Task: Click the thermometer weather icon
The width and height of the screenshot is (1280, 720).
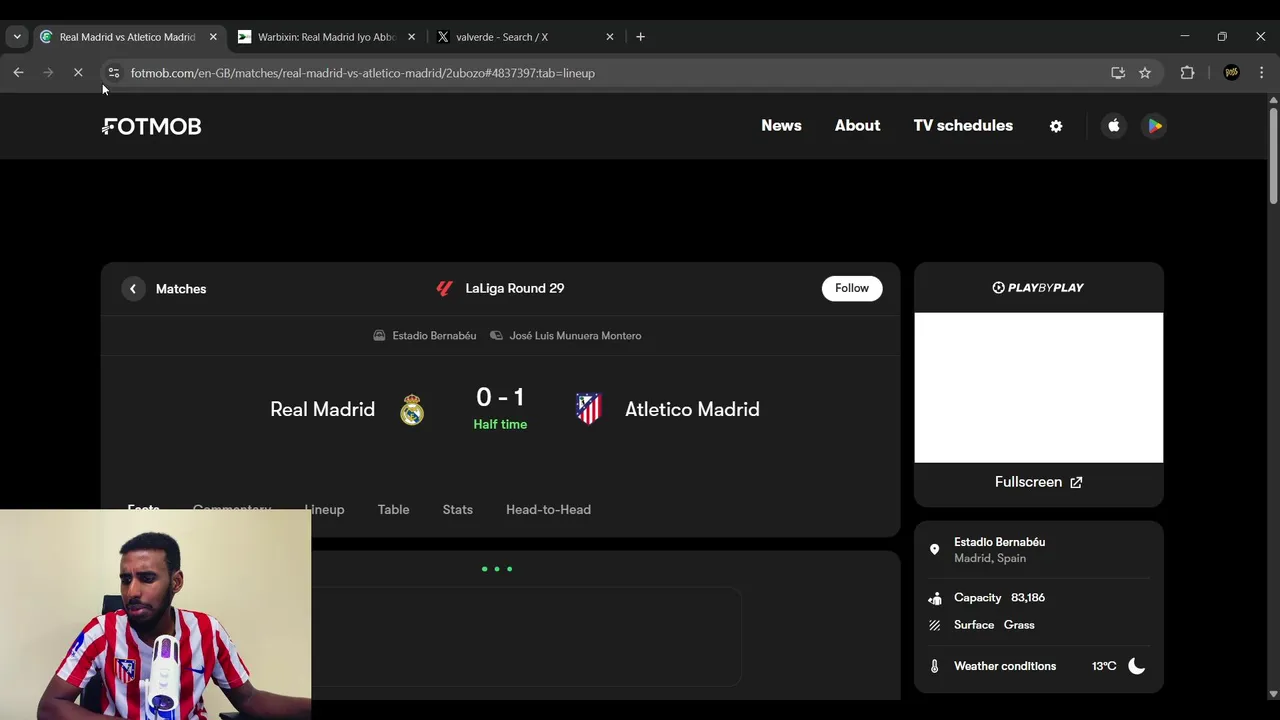Action: [935, 666]
